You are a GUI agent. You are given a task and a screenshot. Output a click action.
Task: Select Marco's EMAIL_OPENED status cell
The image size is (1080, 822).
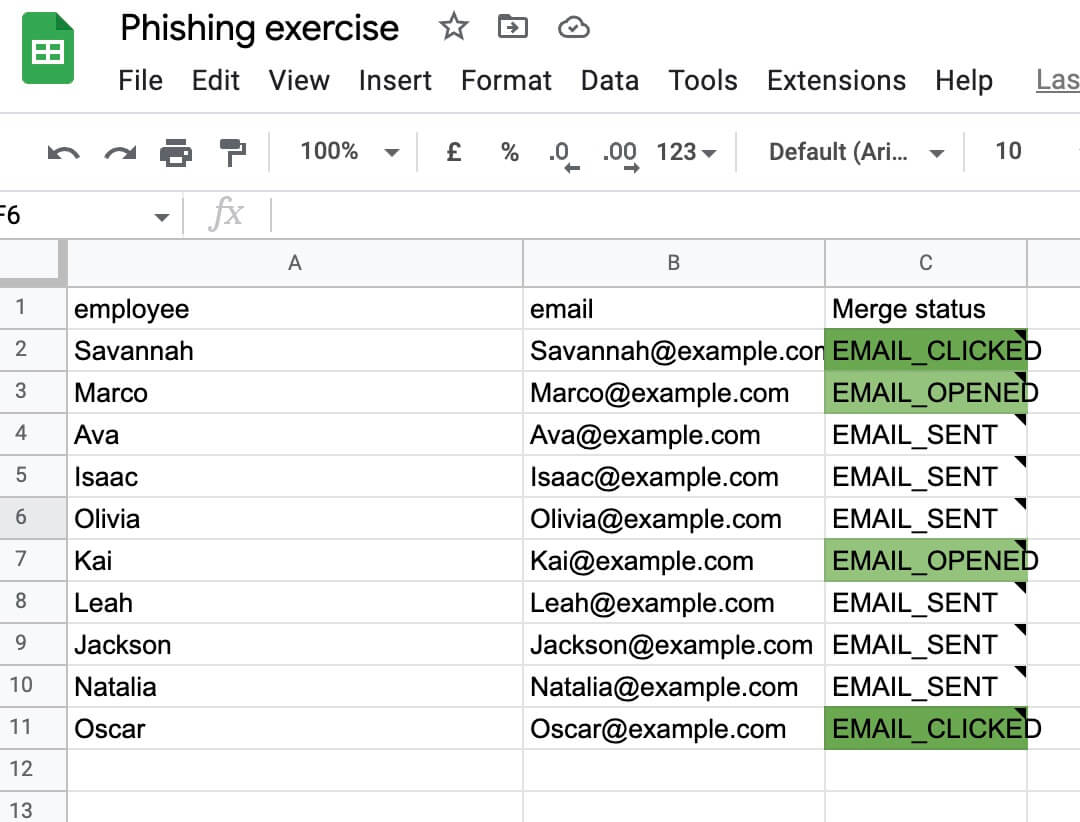pos(926,393)
